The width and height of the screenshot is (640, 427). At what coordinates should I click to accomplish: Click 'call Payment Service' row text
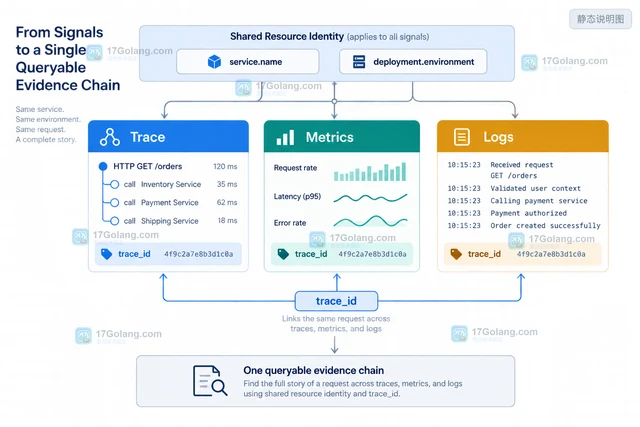pyautogui.click(x=161, y=202)
